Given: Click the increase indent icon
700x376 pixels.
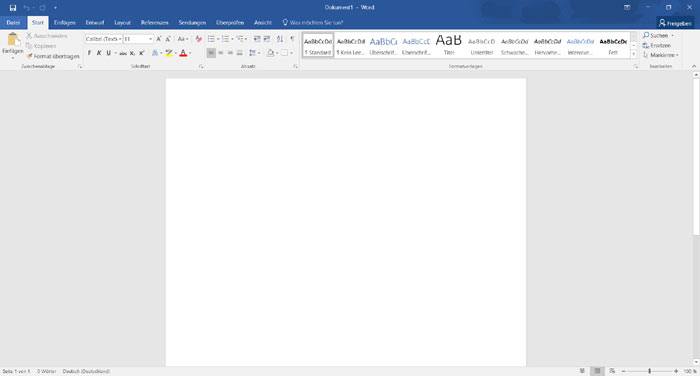Looking at the screenshot, I should (267, 39).
